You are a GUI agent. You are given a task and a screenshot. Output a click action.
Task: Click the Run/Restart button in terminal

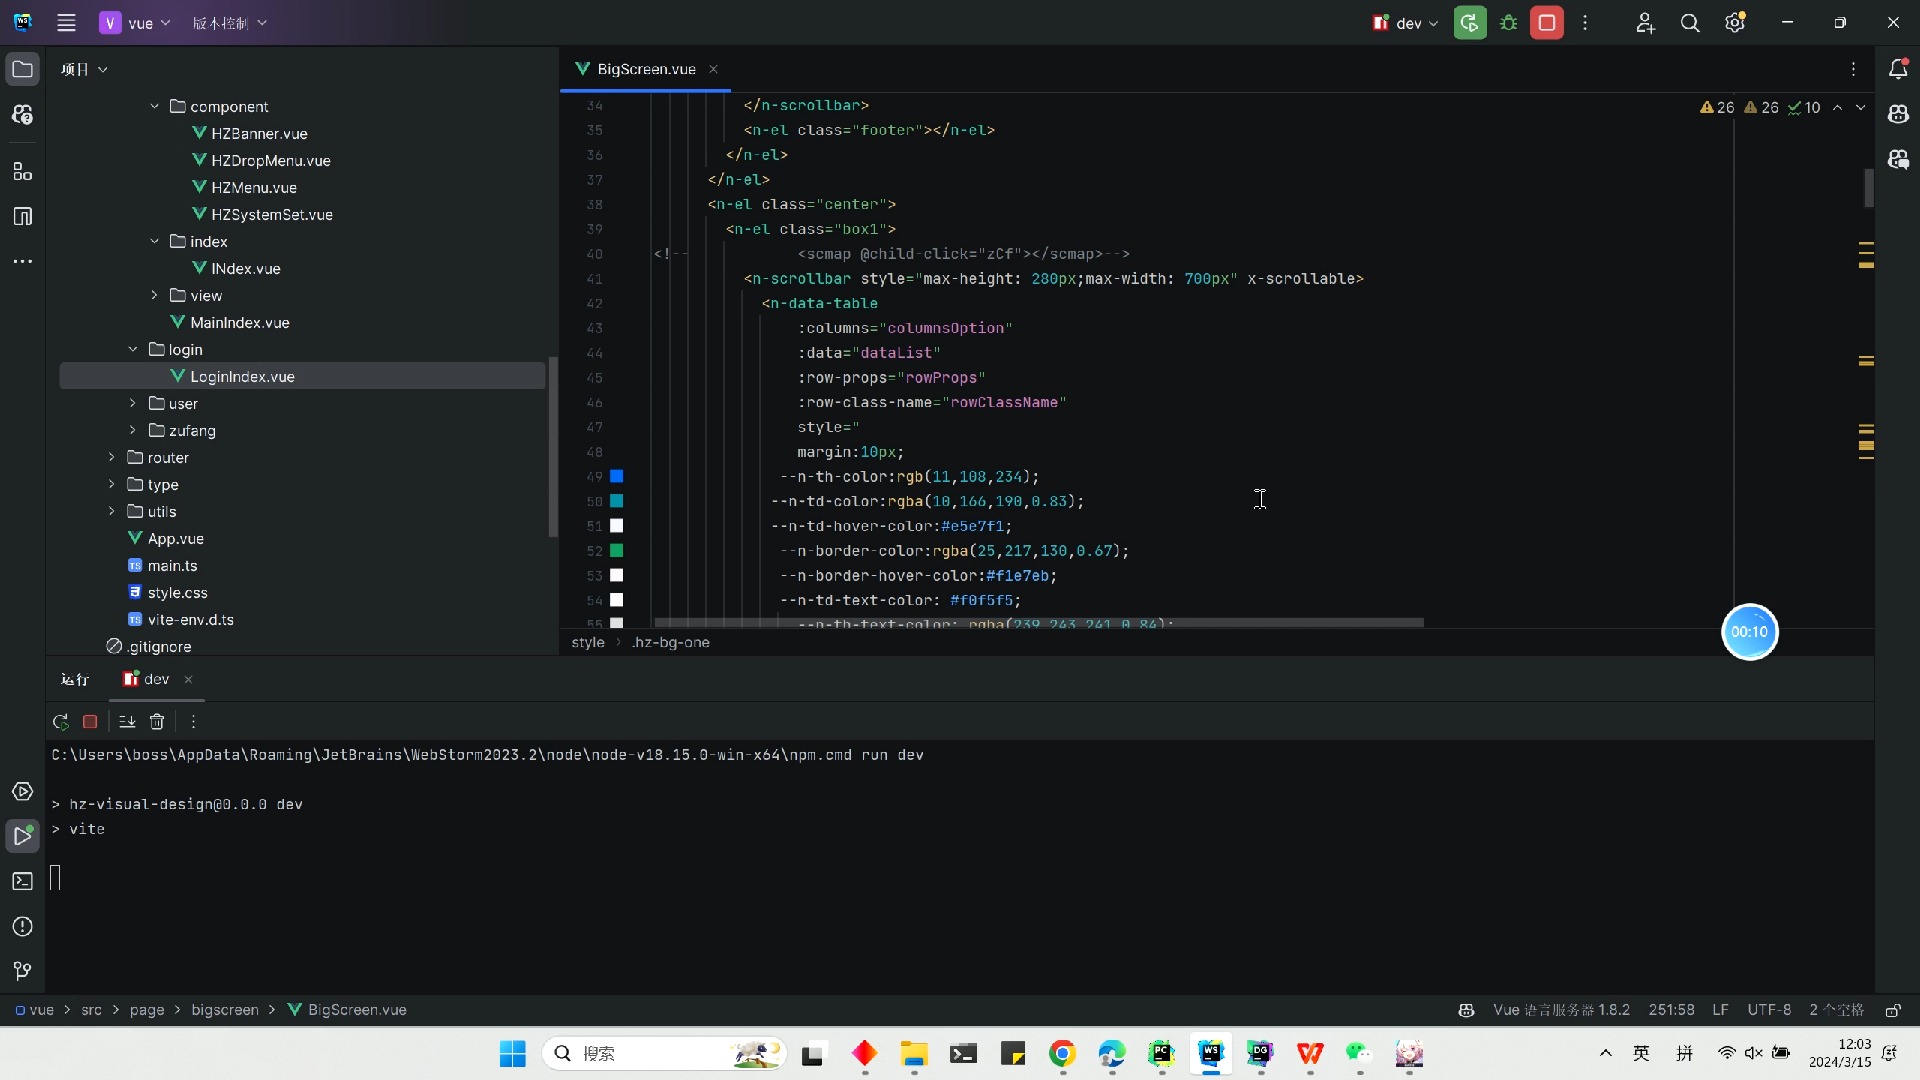(61, 721)
